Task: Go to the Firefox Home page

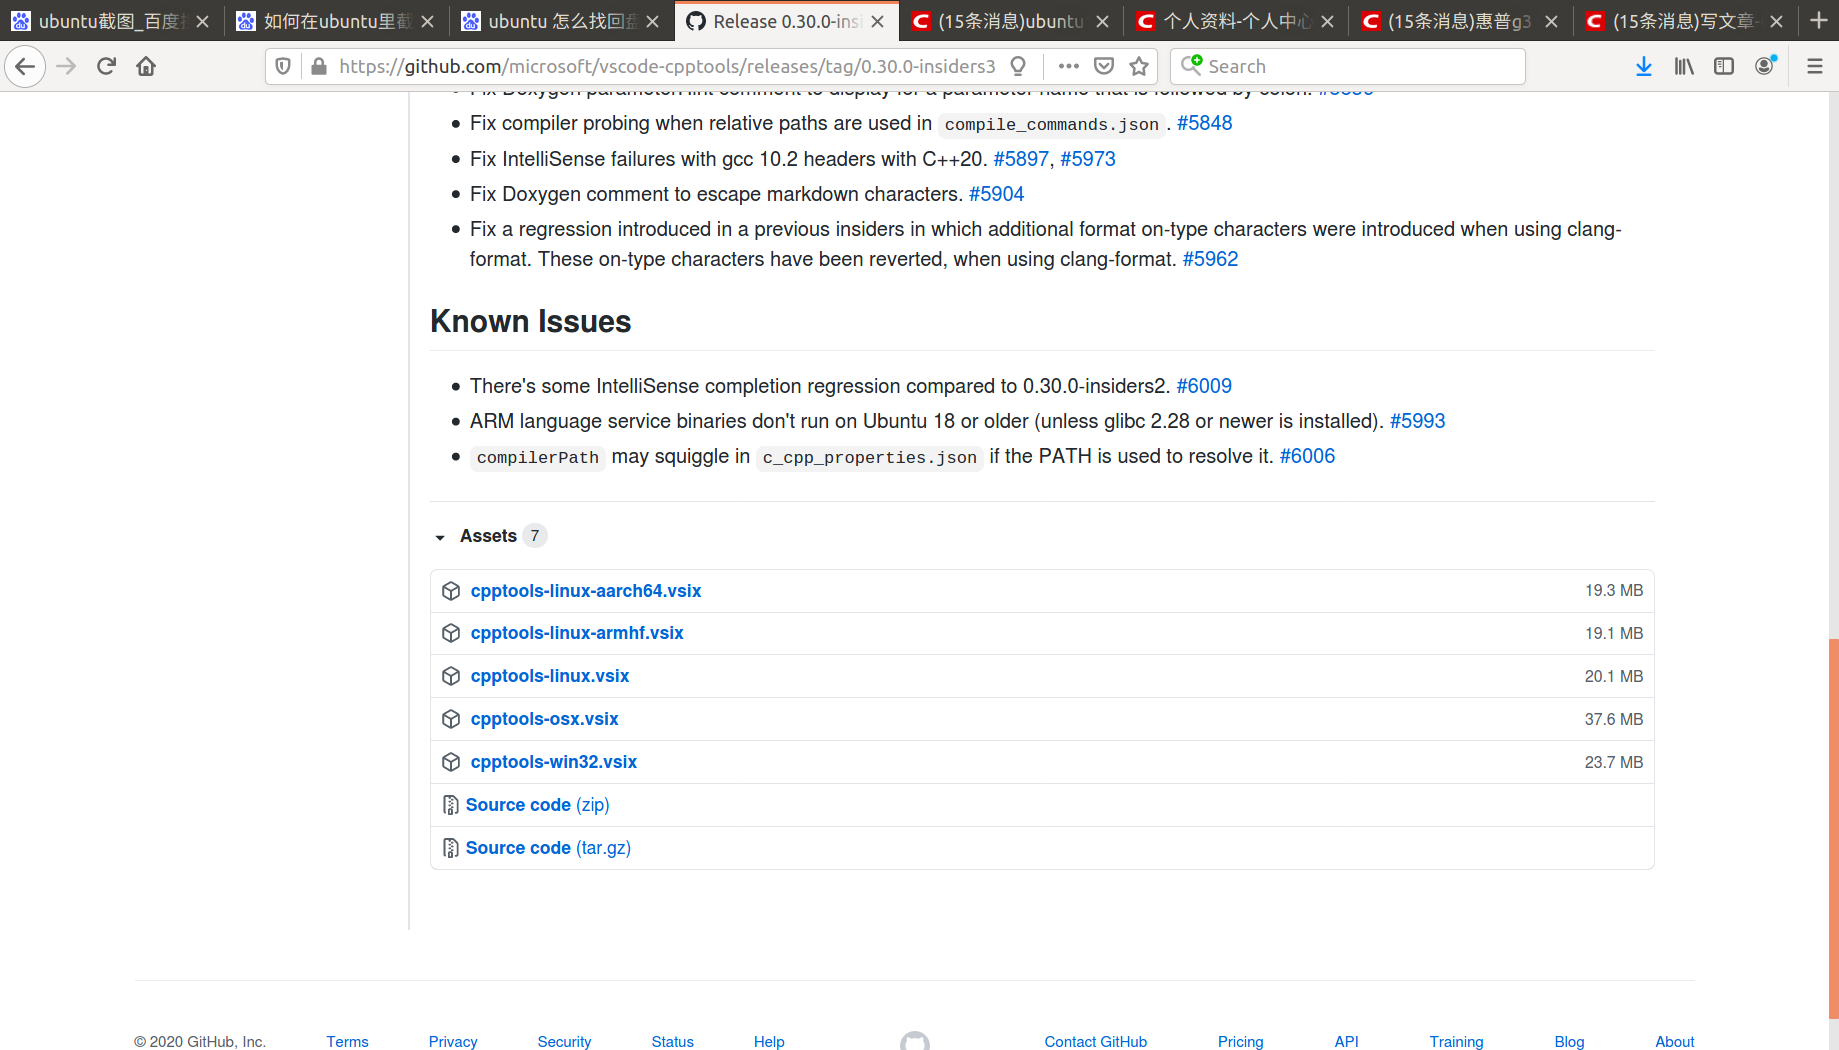Action: (x=146, y=66)
